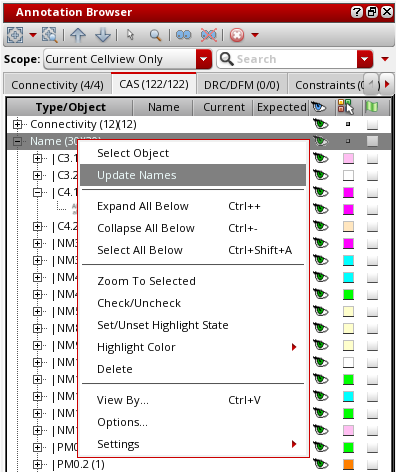396x472 pixels.
Task: Check the marker checkbox for PM0.2 (1) row
Action: pos(372,464)
